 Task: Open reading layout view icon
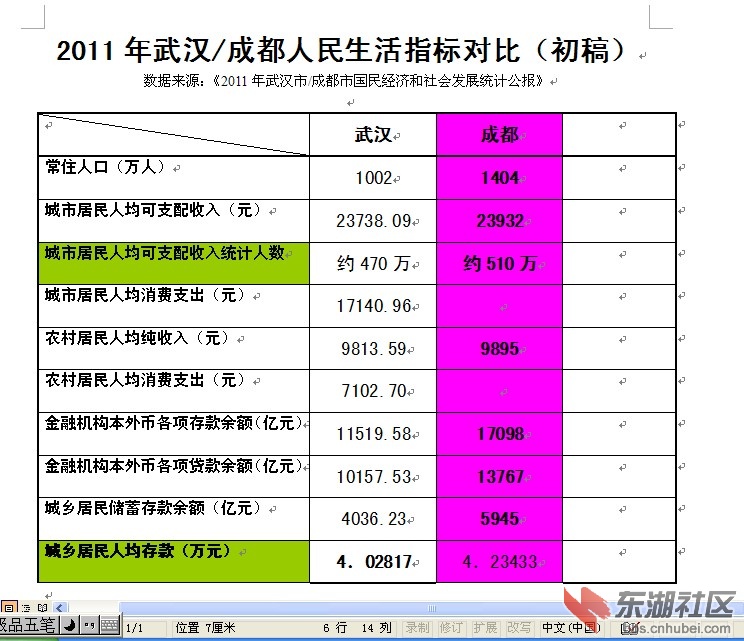click(x=42, y=608)
